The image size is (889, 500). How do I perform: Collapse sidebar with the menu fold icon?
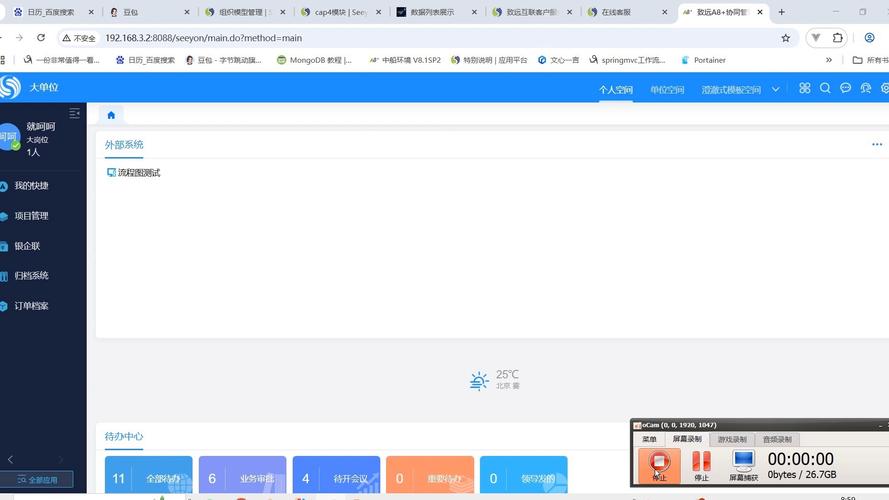click(x=74, y=113)
